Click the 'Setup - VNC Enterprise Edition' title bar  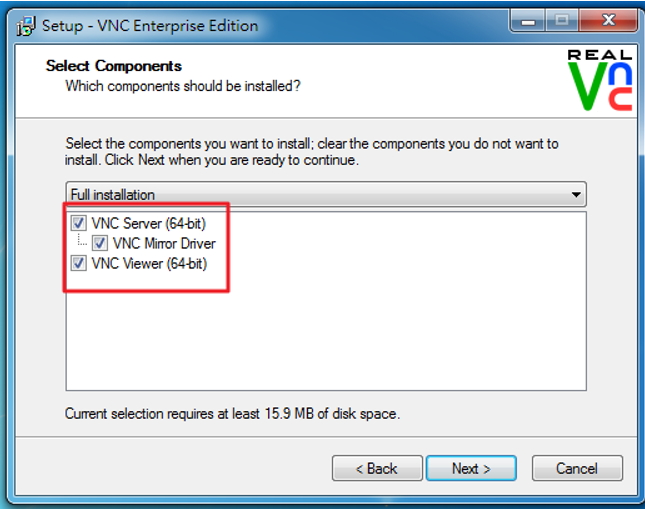[250, 25]
